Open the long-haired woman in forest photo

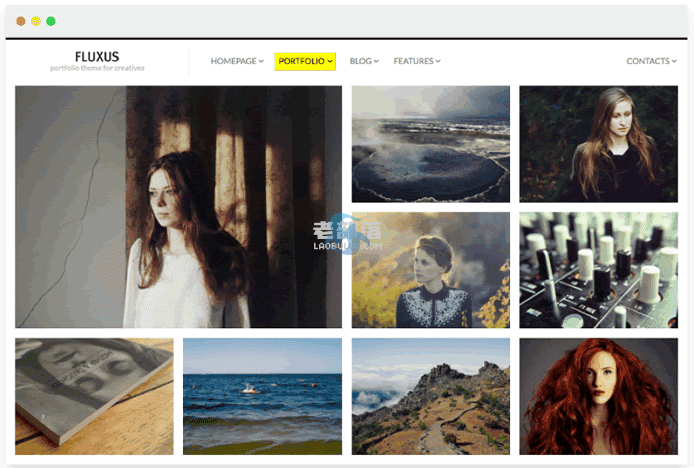pyautogui.click(x=598, y=144)
